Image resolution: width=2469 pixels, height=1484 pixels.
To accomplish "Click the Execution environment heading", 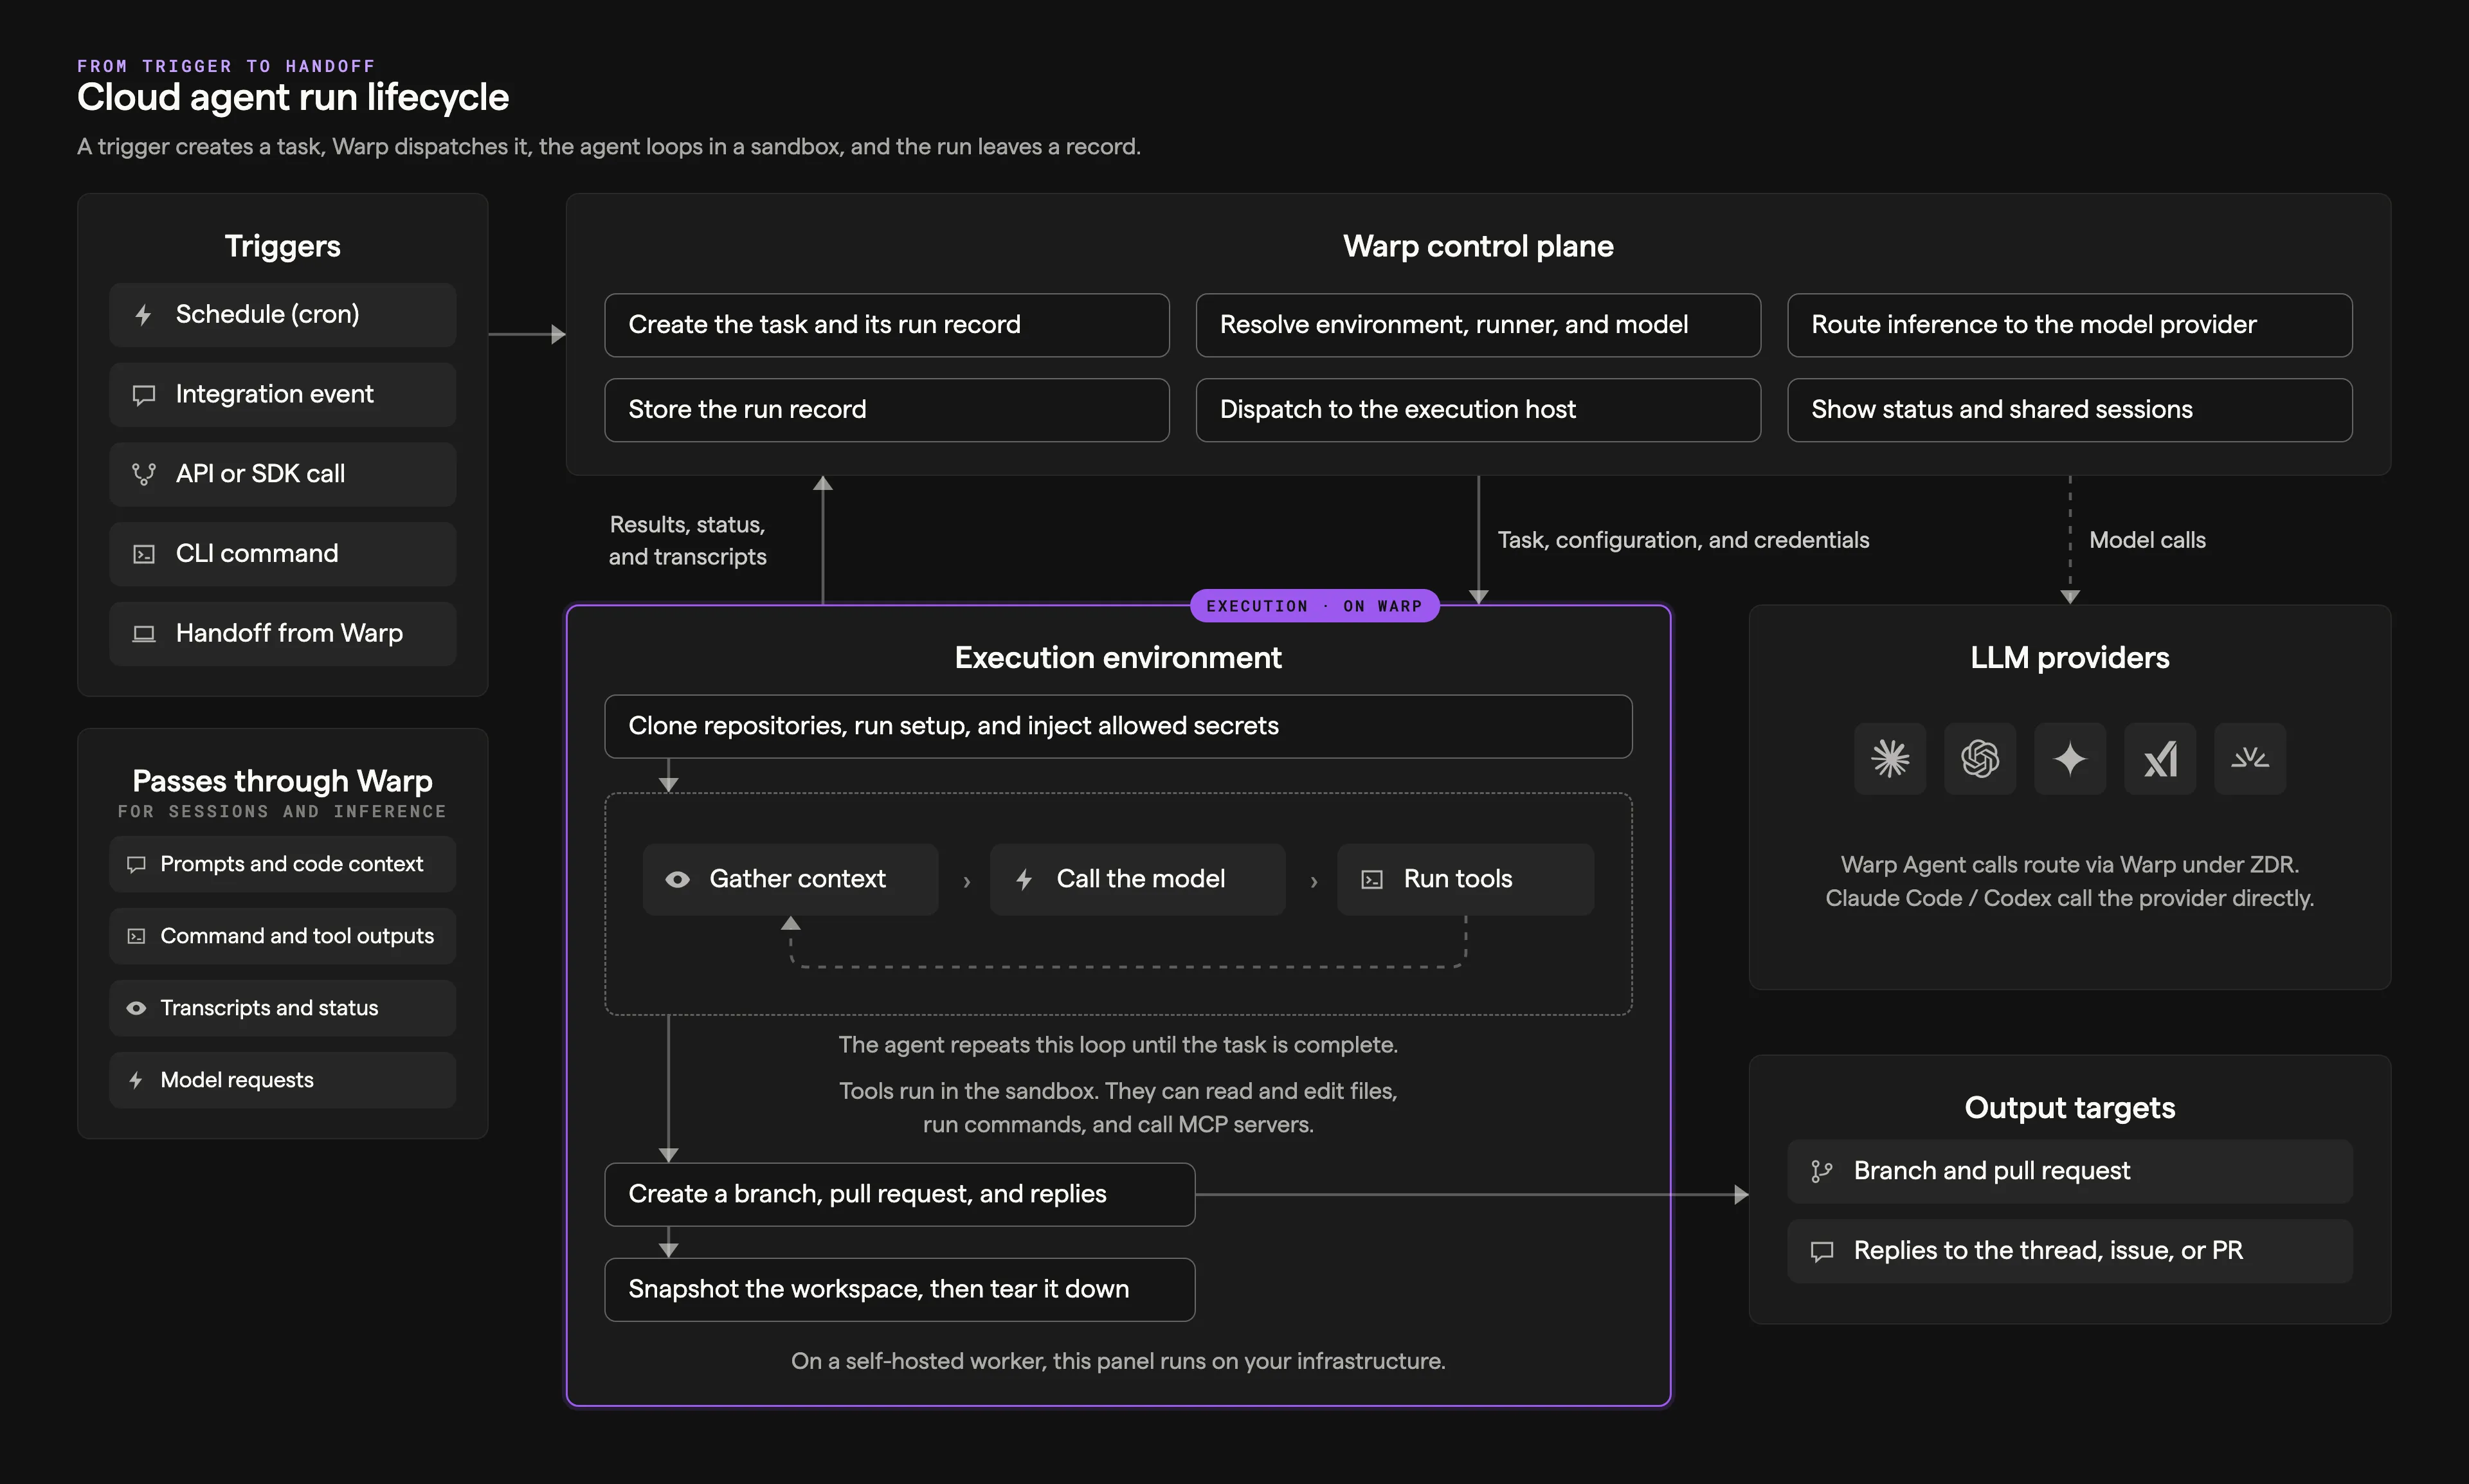I will [1118, 658].
